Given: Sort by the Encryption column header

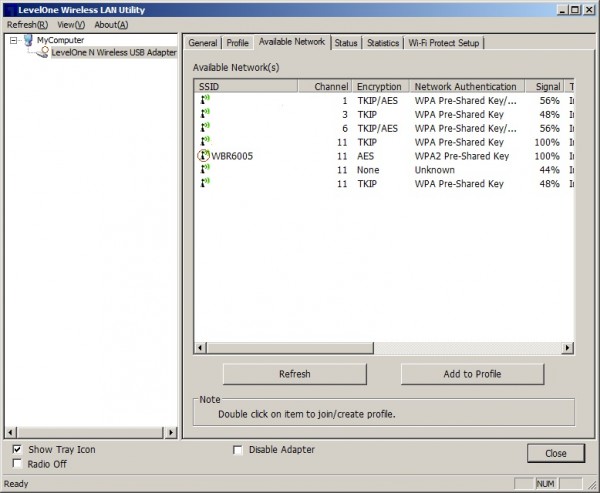Looking at the screenshot, I should pos(381,87).
